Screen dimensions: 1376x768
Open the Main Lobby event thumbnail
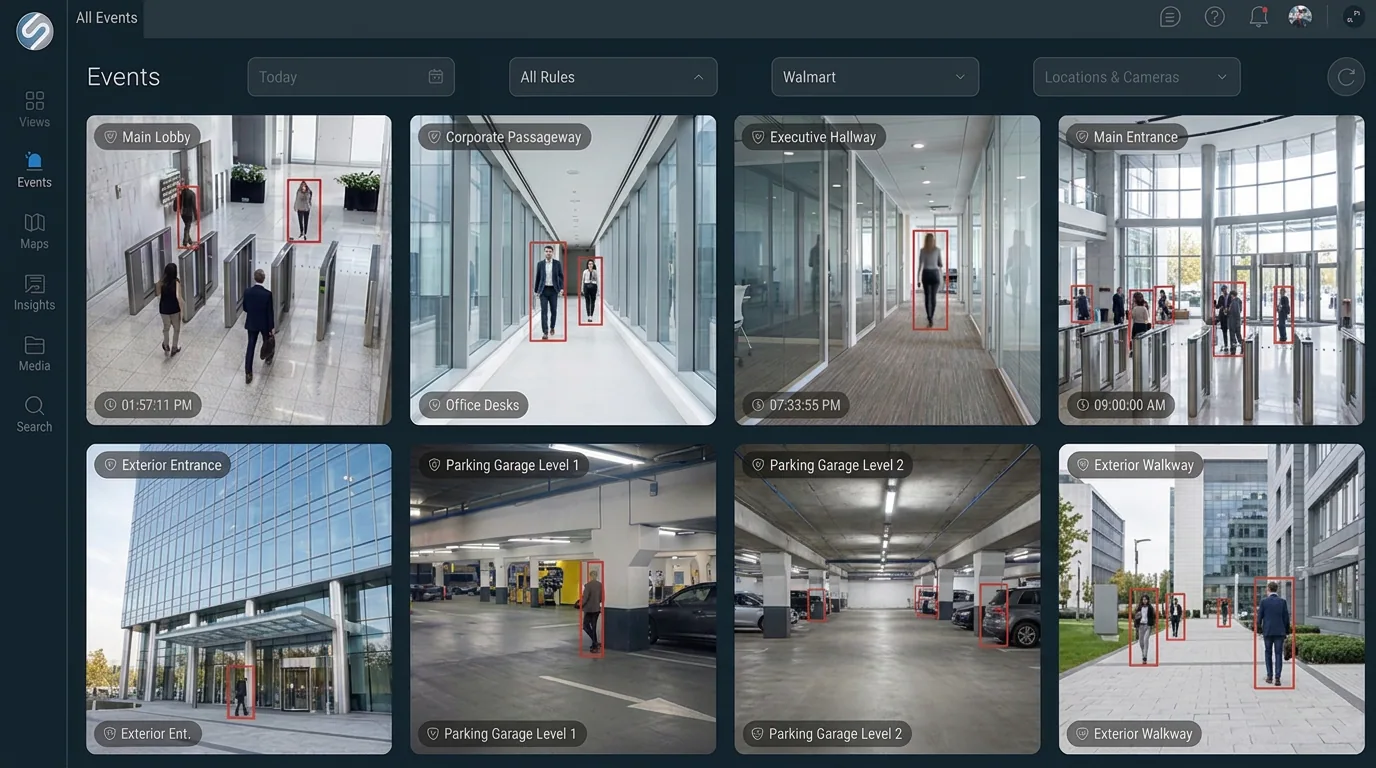[x=239, y=270]
